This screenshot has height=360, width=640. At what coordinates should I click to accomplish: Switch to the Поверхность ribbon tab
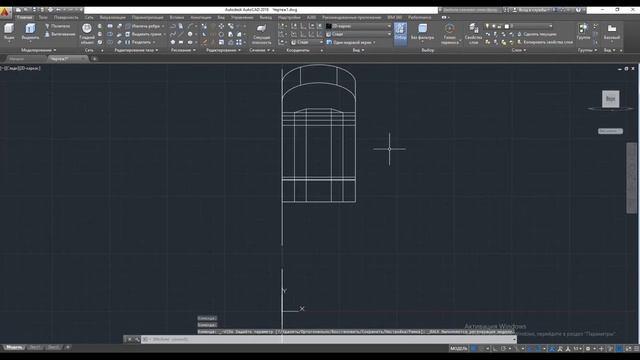pos(66,18)
